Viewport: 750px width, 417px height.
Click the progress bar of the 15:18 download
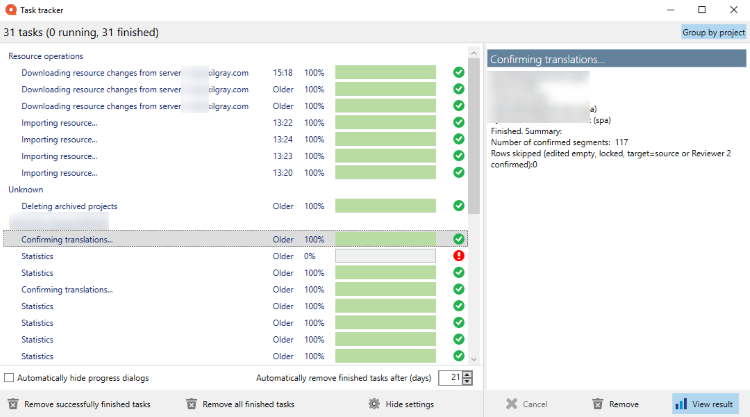[x=385, y=73]
